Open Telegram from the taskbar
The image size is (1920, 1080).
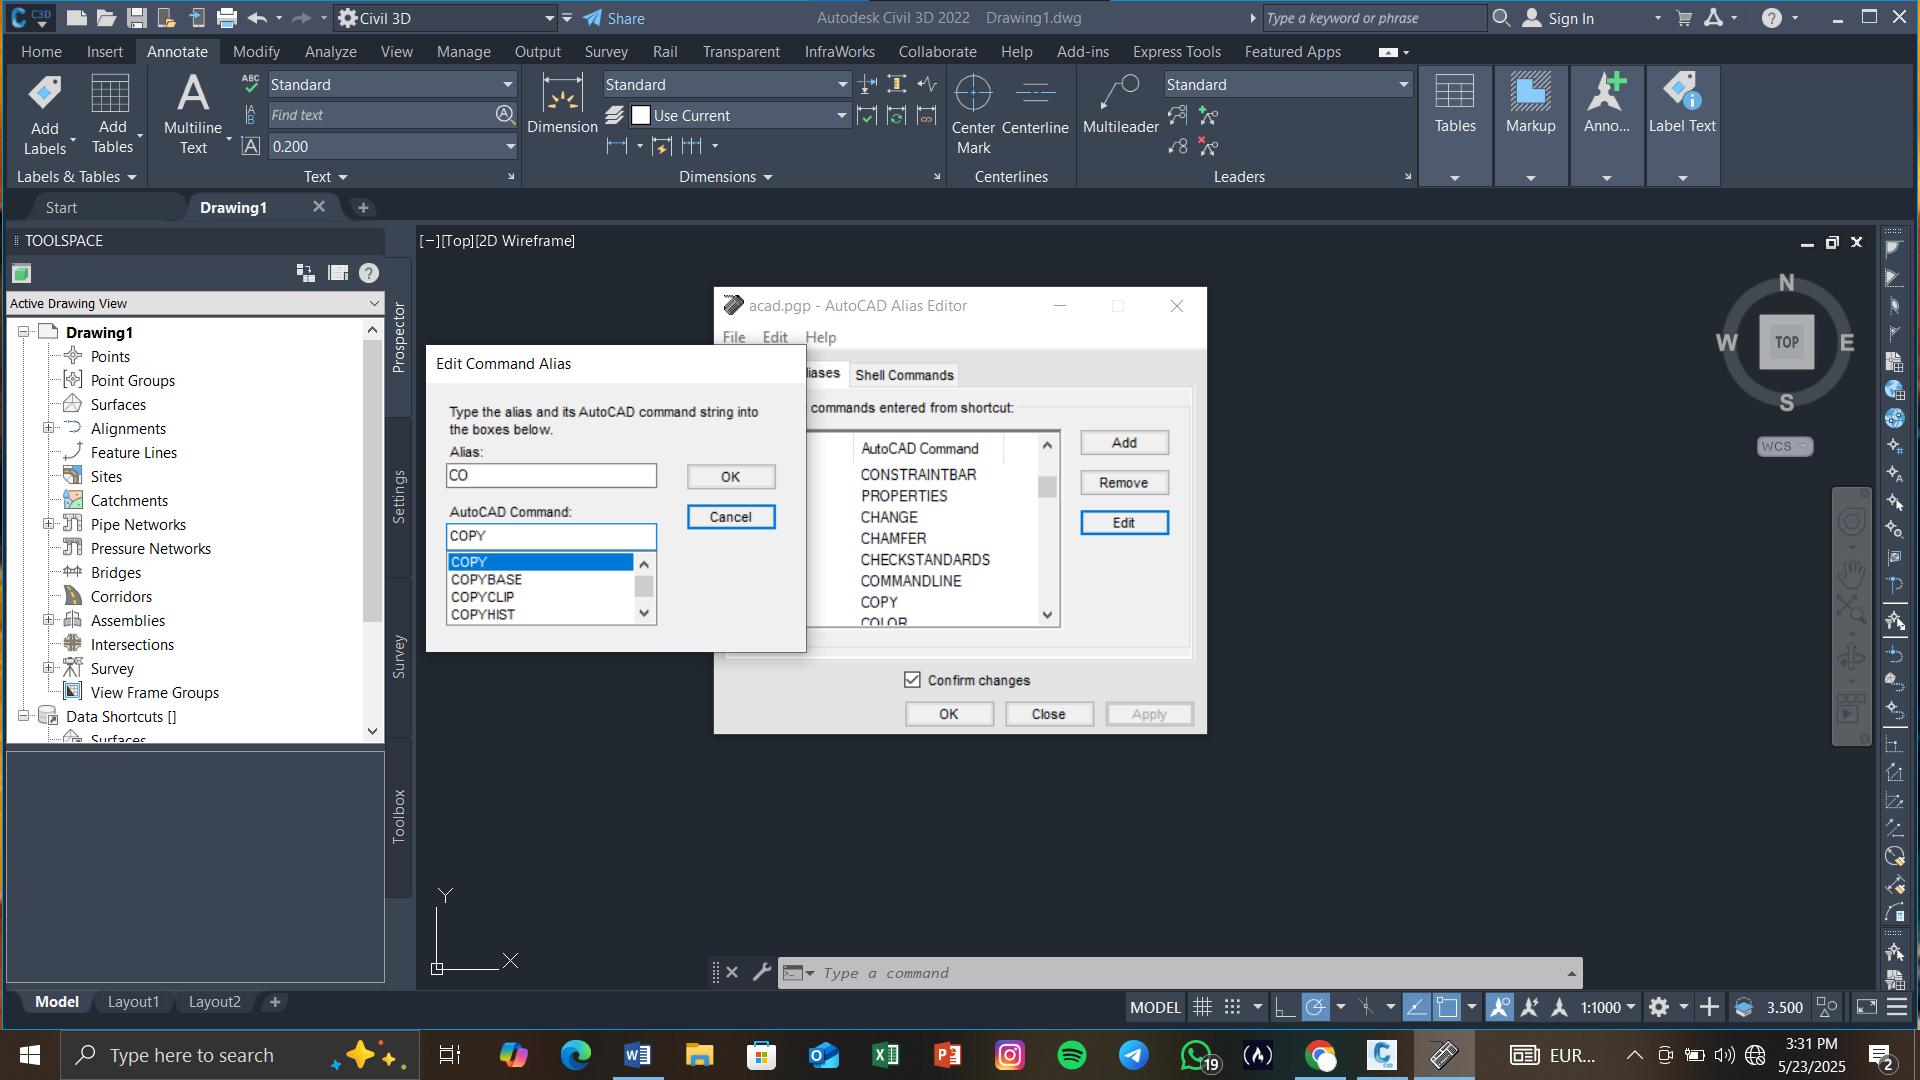coord(1133,1055)
